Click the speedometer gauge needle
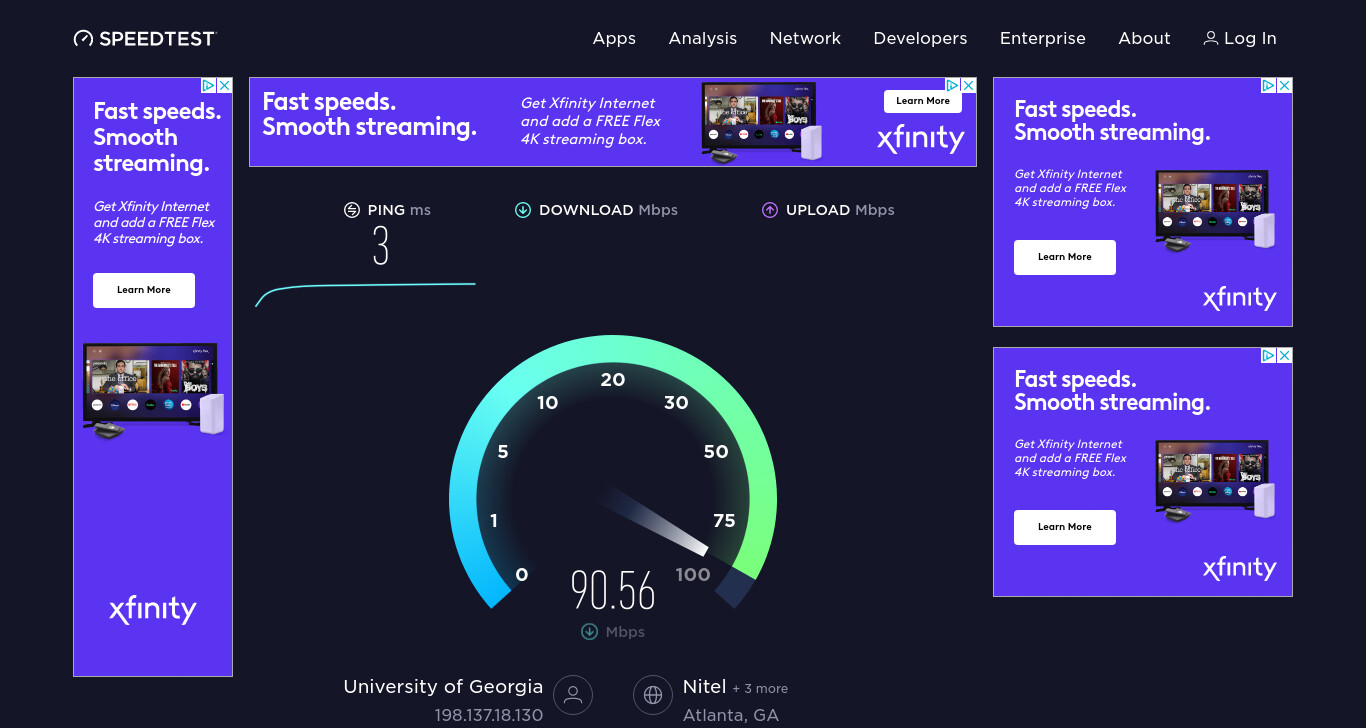The width and height of the screenshot is (1366, 728). (x=656, y=521)
